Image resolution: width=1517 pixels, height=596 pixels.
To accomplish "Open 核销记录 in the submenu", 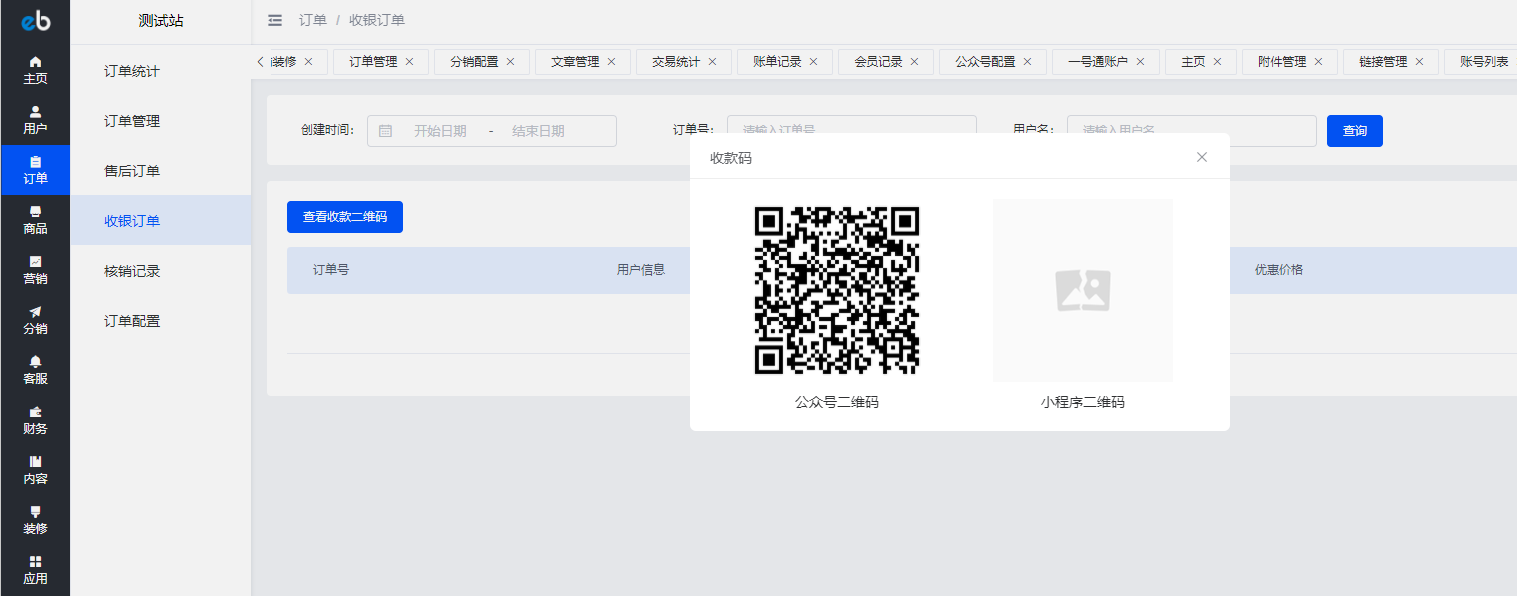I will 160,271.
